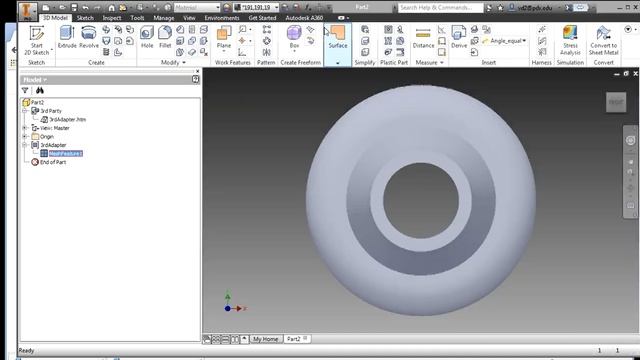Select 3rdAdapter.htm in the tree
The height and width of the screenshot is (360, 640).
[x=67, y=120]
